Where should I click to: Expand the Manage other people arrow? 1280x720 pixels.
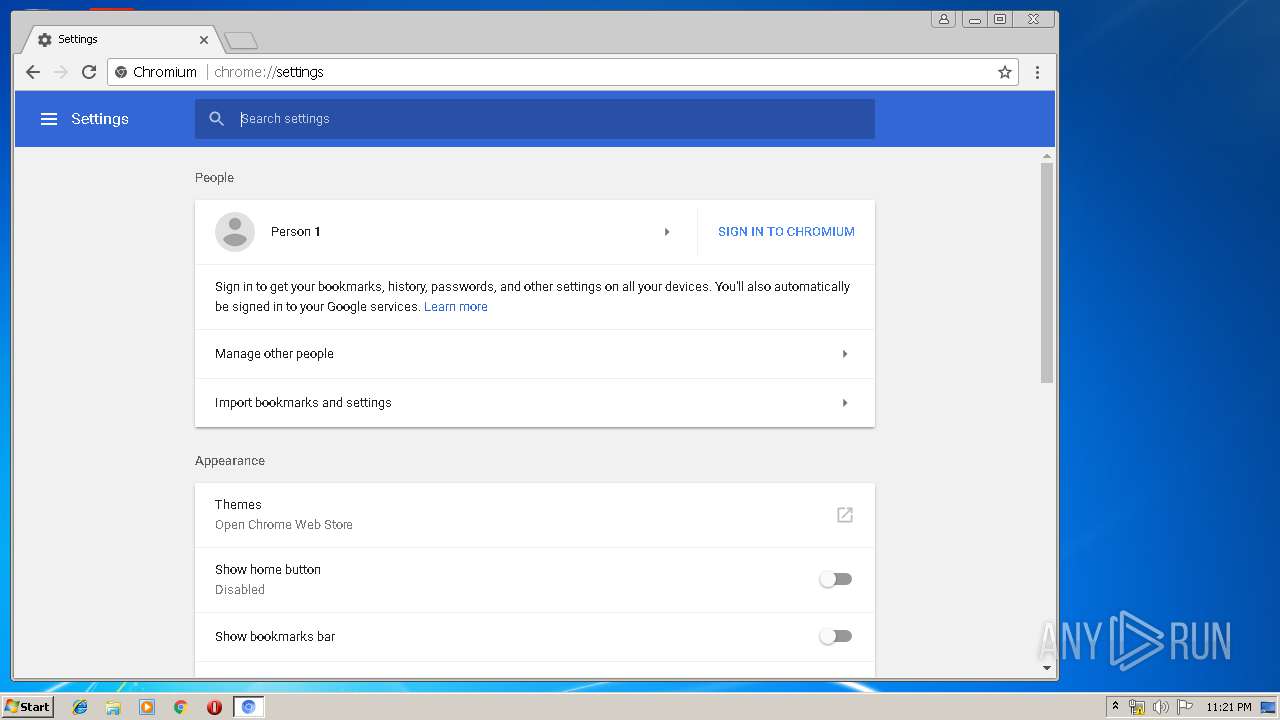click(845, 354)
